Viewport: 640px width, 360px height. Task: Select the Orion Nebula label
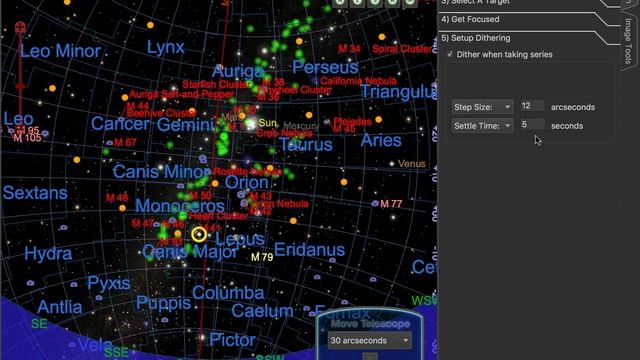(279, 203)
